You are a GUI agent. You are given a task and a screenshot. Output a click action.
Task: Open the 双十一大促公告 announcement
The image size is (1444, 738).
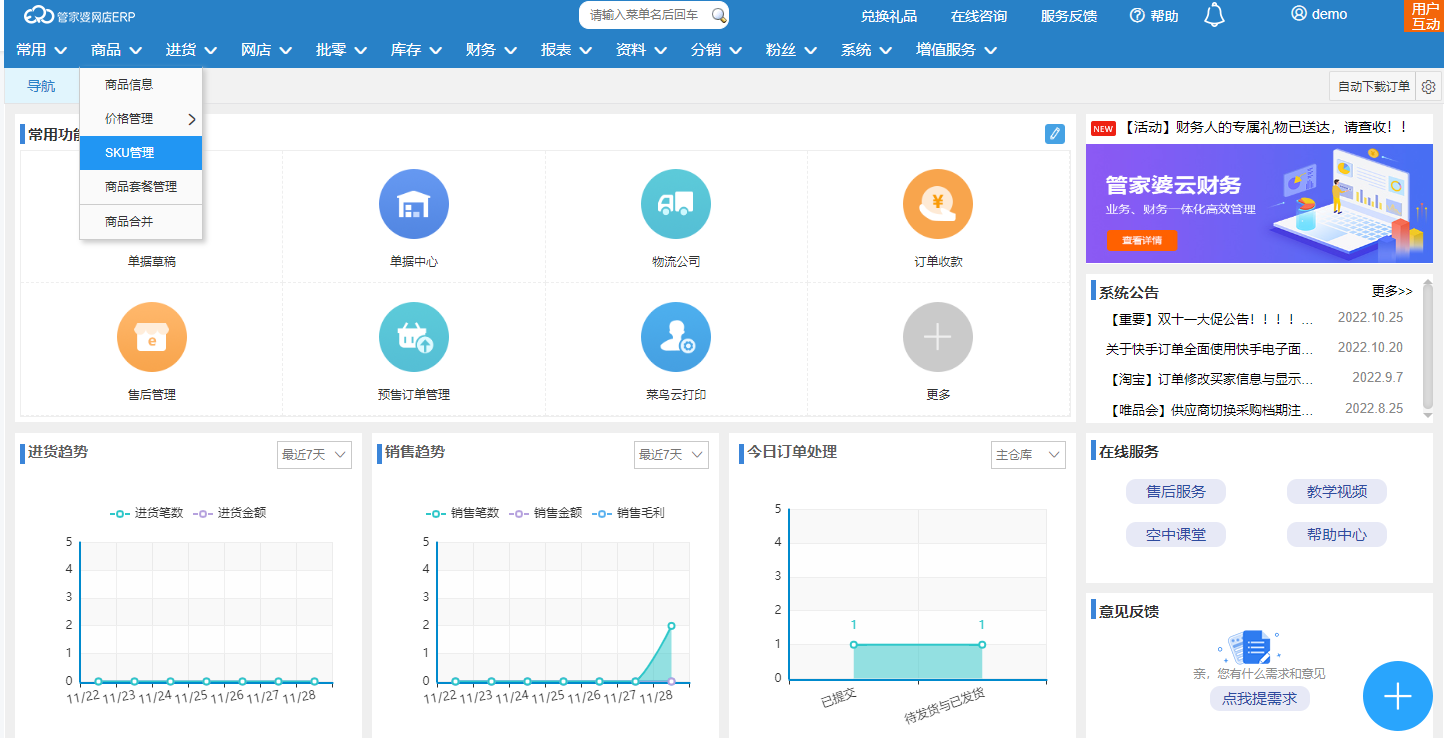[x=1209, y=320]
